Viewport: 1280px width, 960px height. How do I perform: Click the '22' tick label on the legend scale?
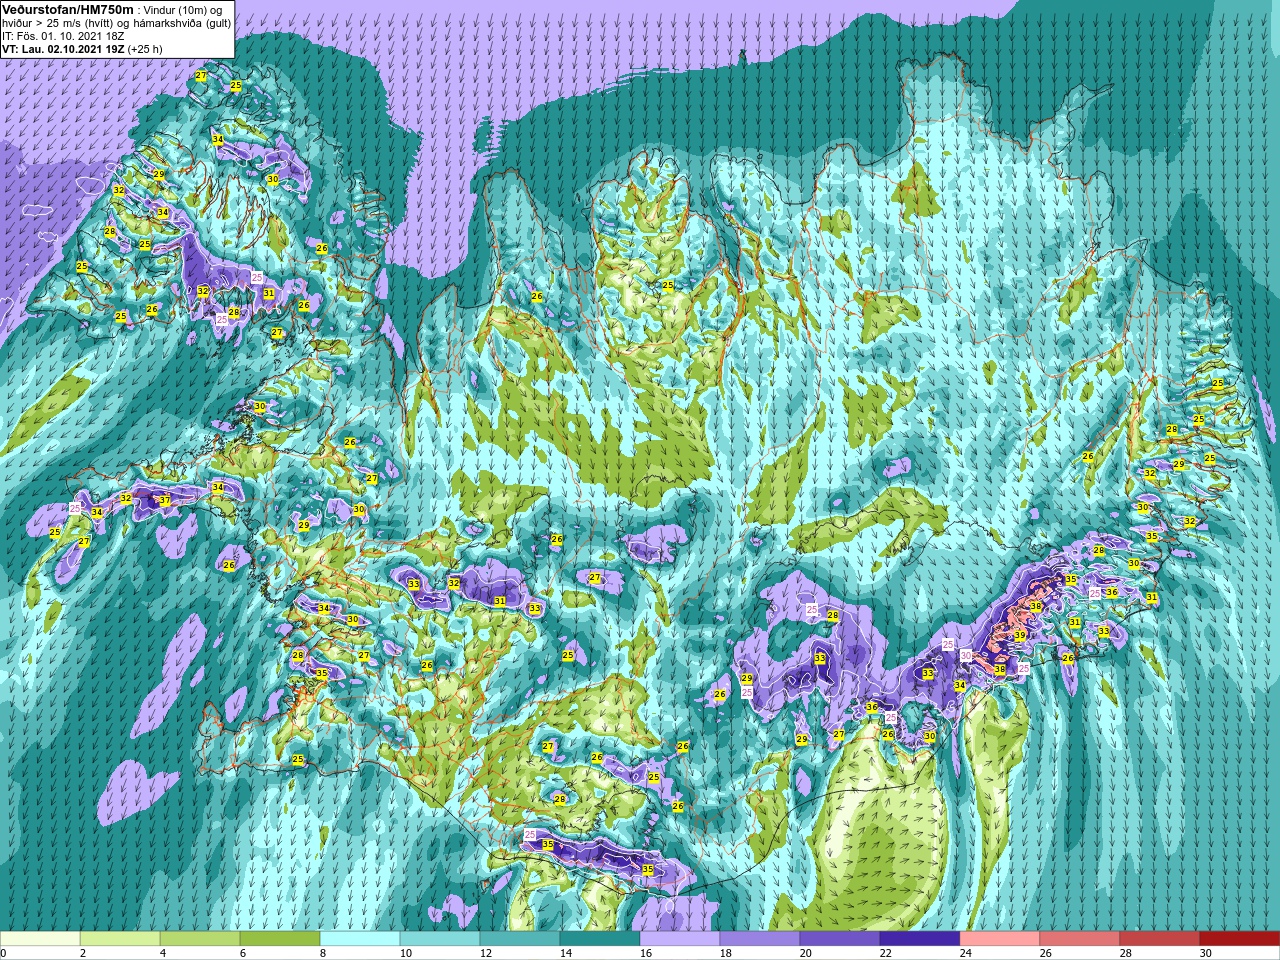(x=885, y=953)
